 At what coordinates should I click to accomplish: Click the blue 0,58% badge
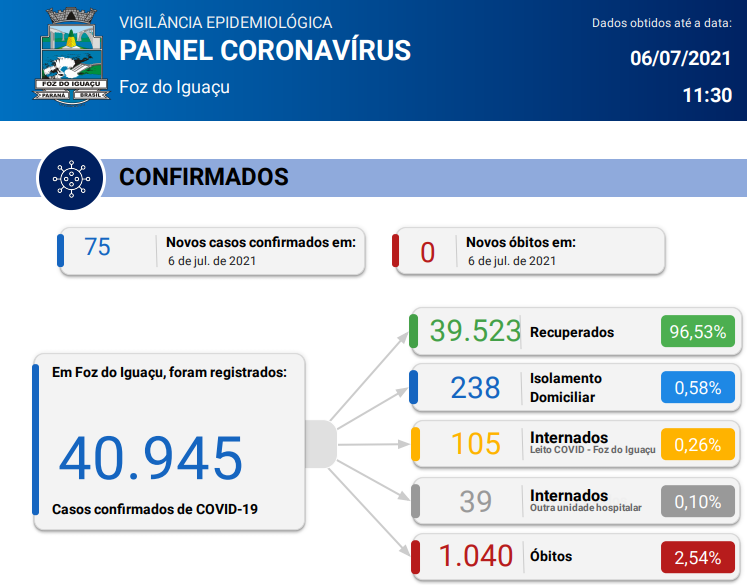697,387
